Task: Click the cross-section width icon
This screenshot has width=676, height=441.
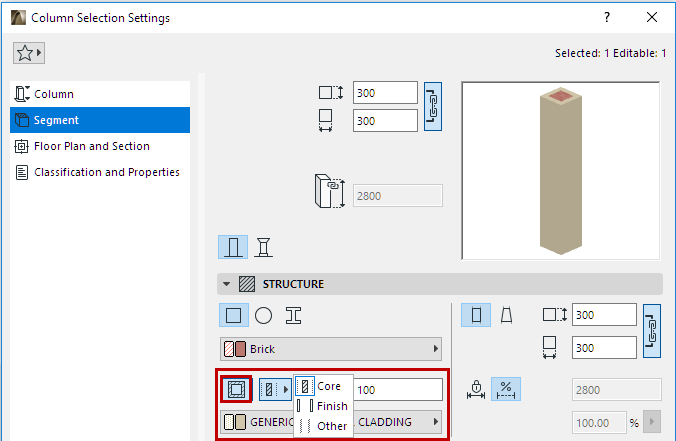Action: click(x=325, y=120)
